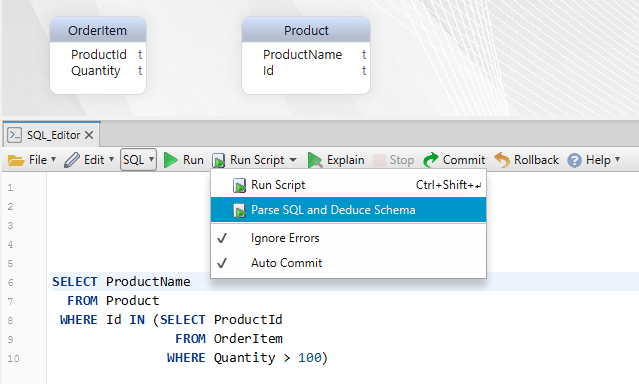Place cursor on SELECT ProductName line
This screenshot has width=639, height=384.
(x=121, y=282)
